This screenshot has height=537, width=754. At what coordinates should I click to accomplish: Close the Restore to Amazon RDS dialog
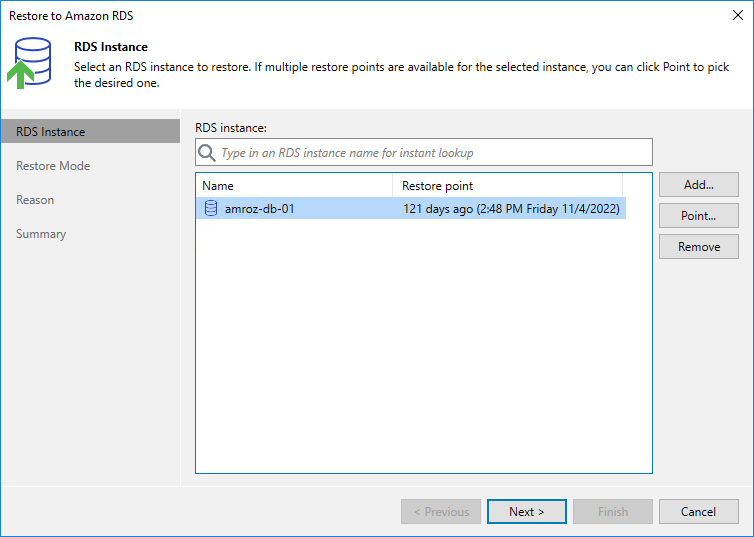[x=738, y=16]
